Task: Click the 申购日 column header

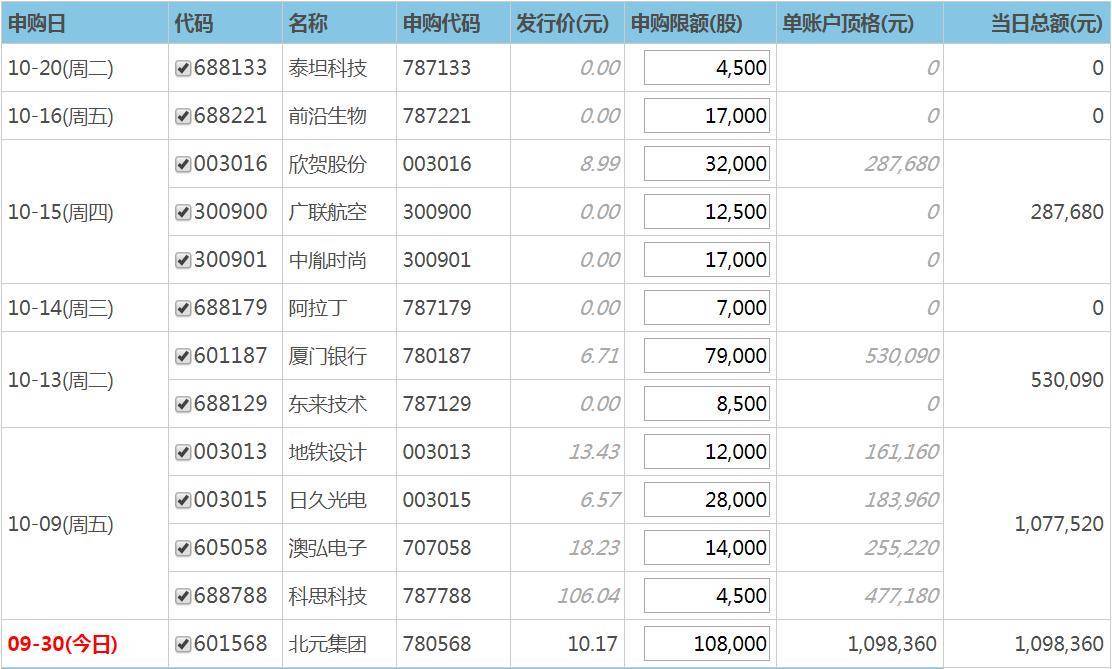Action: [84, 23]
